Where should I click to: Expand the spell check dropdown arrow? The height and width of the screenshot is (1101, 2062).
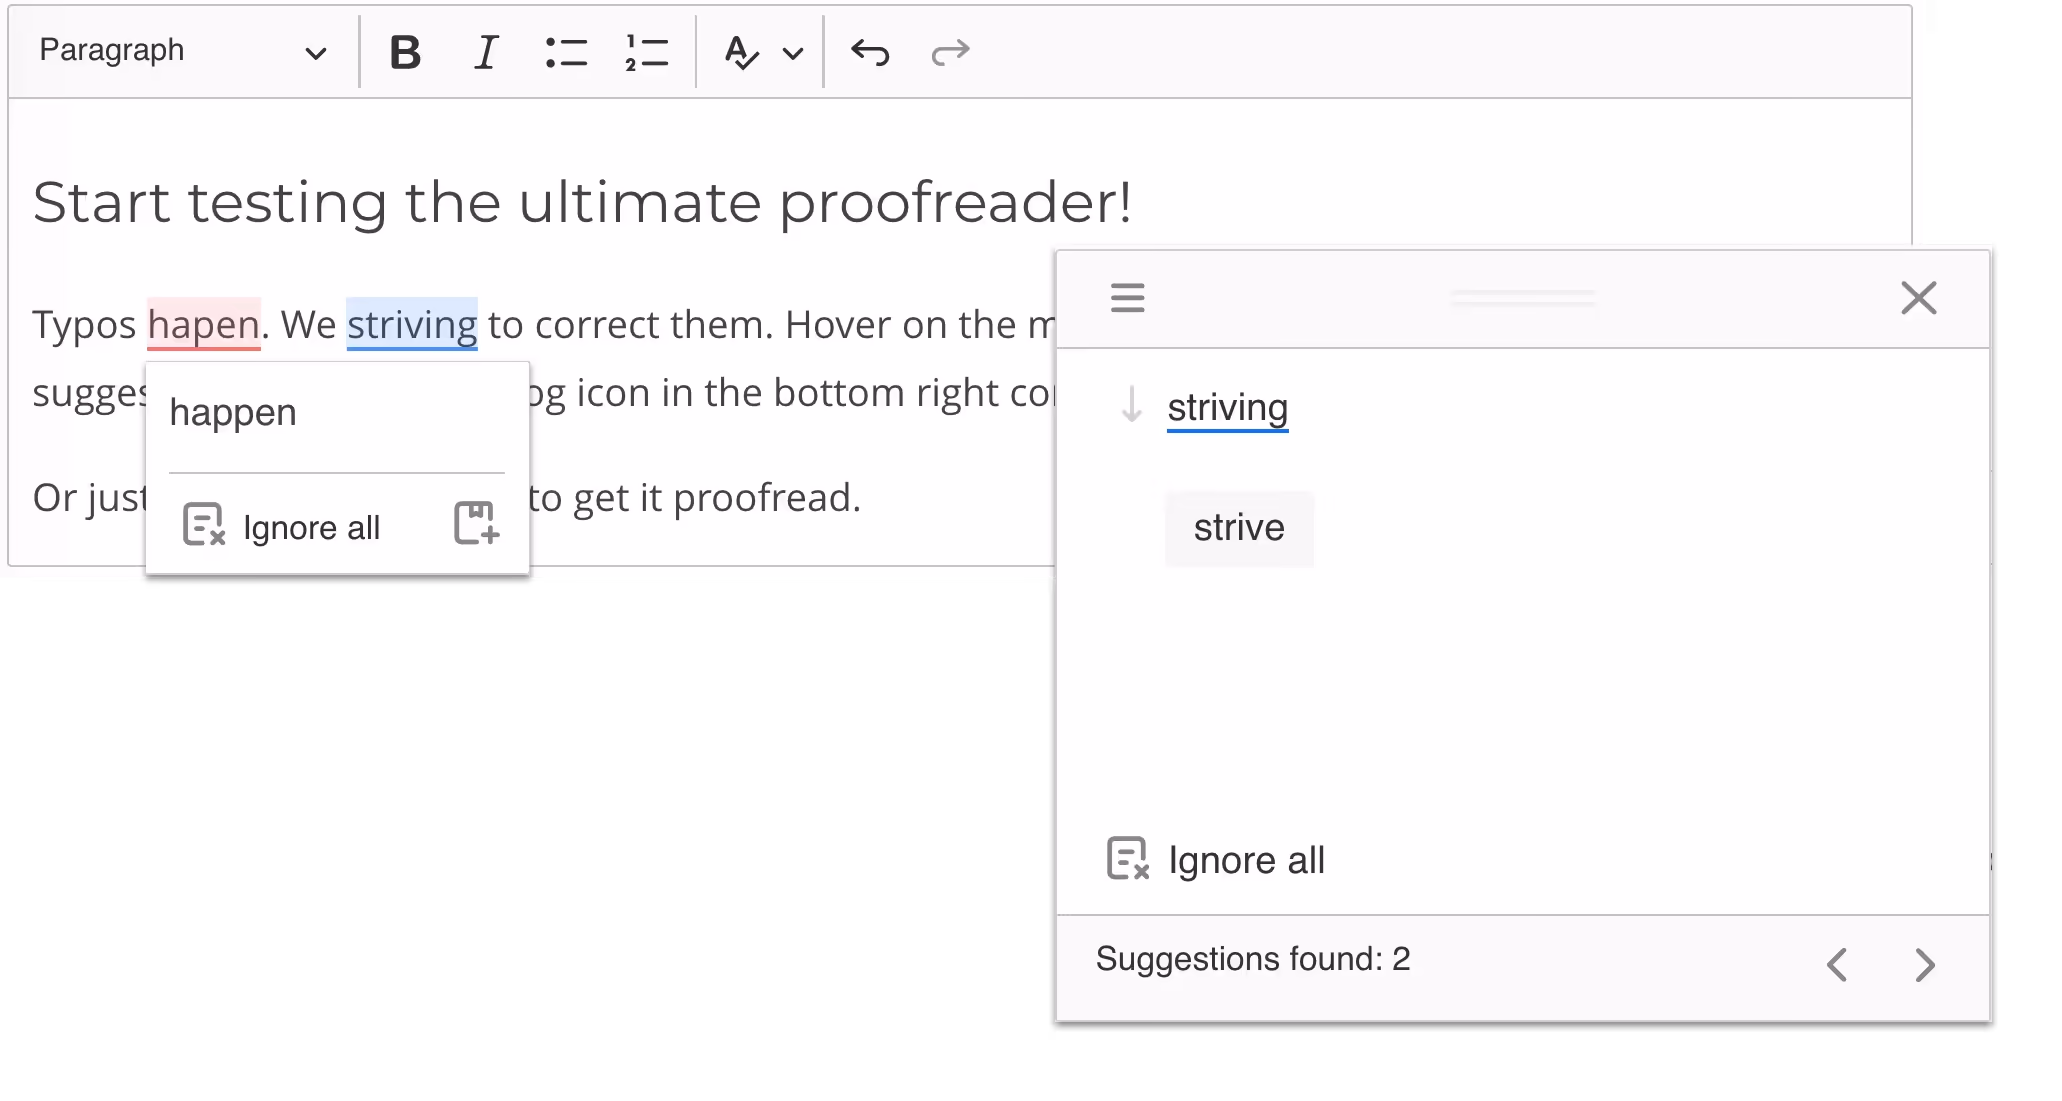point(793,53)
